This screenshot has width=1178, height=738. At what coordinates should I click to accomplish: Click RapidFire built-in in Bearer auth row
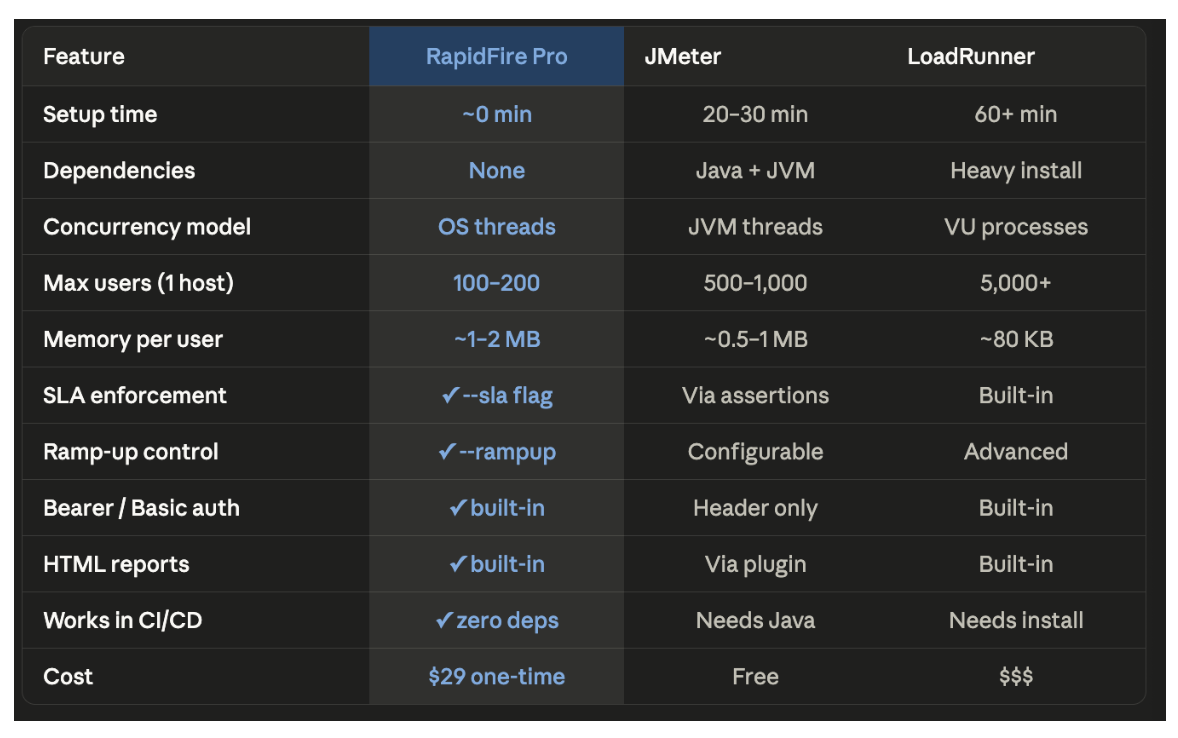coord(497,508)
